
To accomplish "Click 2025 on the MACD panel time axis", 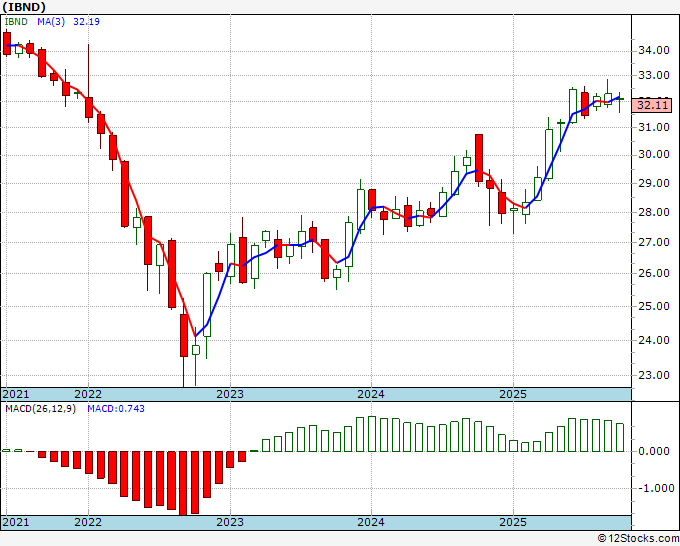I will click(x=513, y=522).
